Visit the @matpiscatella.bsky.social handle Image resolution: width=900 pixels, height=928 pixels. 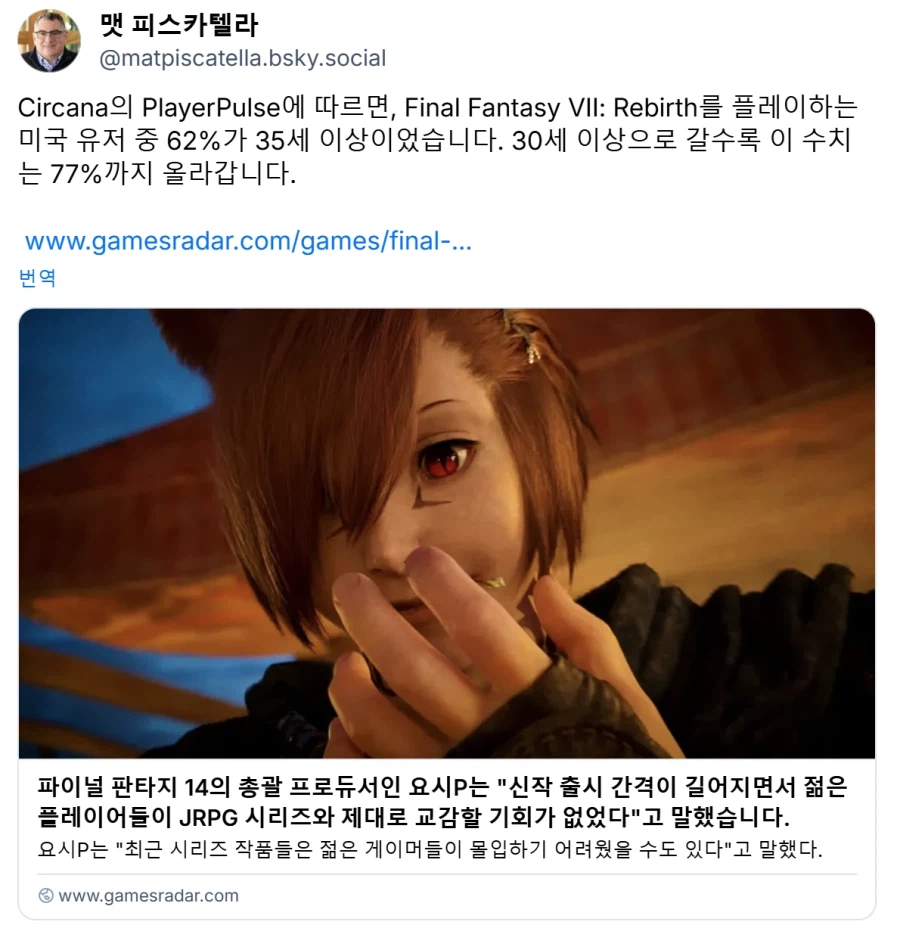[243, 59]
